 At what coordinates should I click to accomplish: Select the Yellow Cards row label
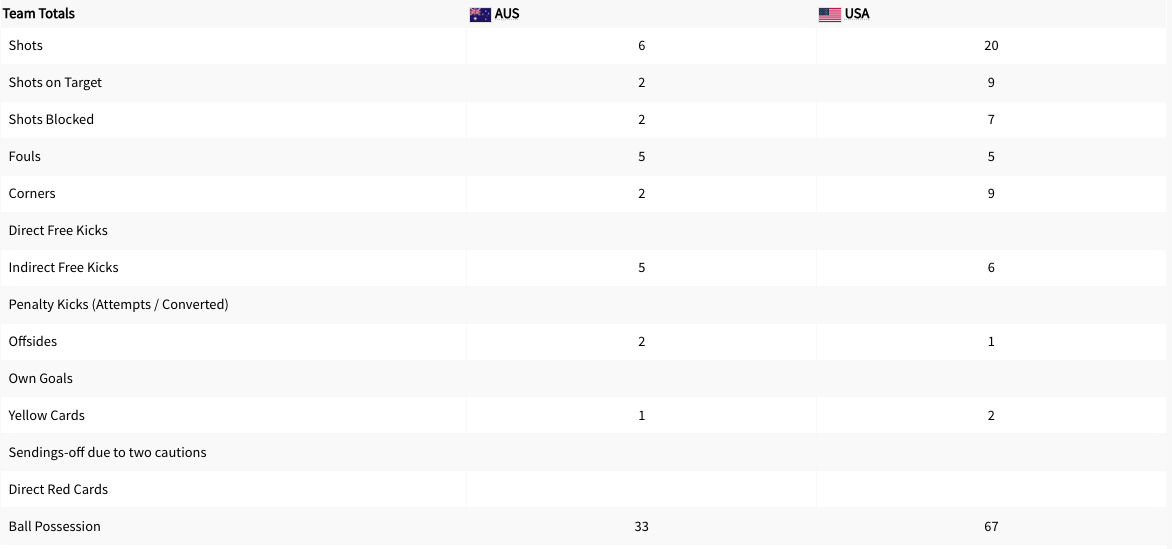click(47, 416)
